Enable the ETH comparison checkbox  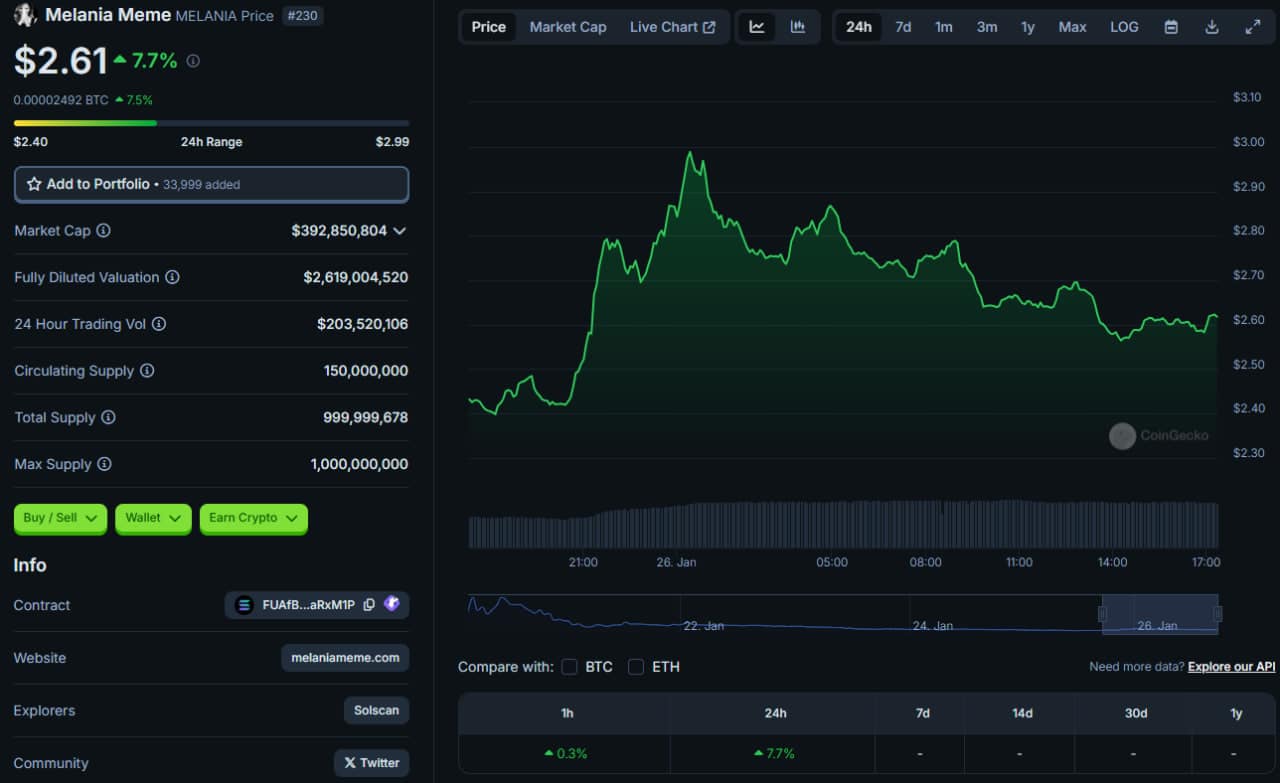[x=636, y=667]
